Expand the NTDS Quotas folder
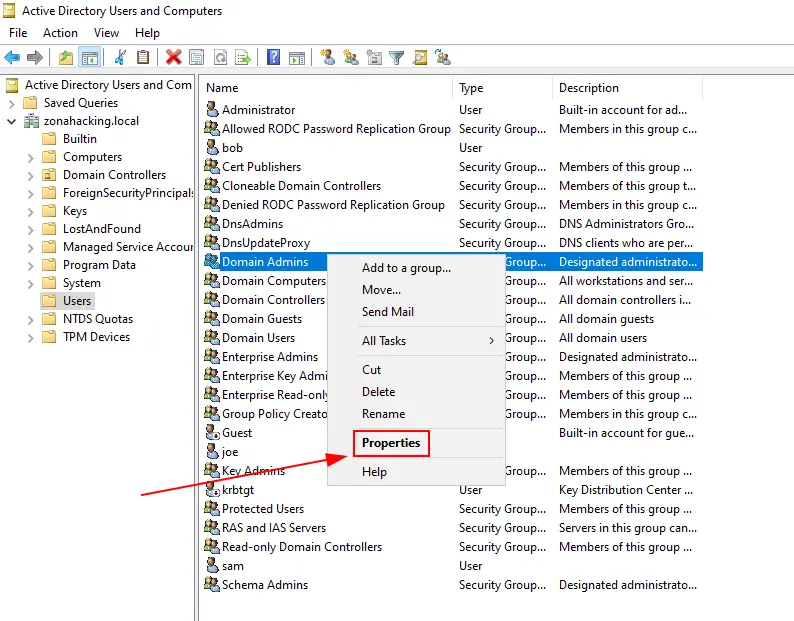The height and width of the screenshot is (621, 794). [x=29, y=319]
